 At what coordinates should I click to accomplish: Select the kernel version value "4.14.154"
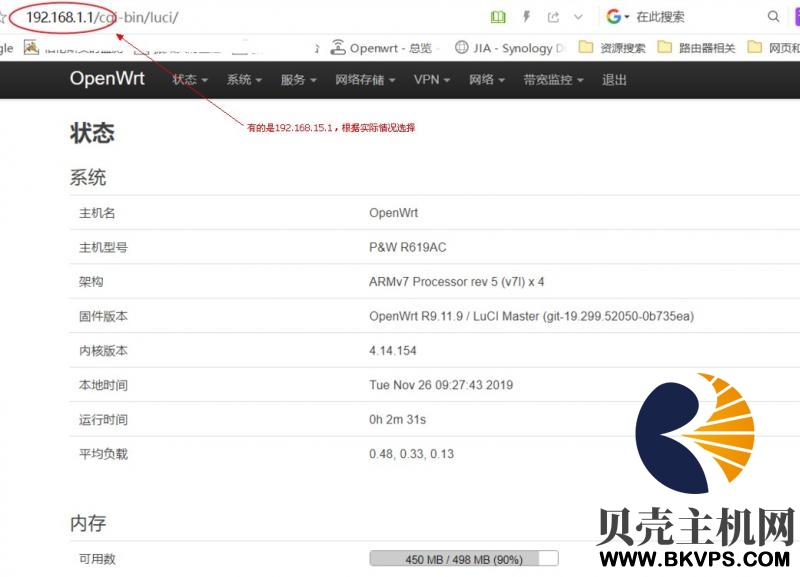click(x=393, y=350)
